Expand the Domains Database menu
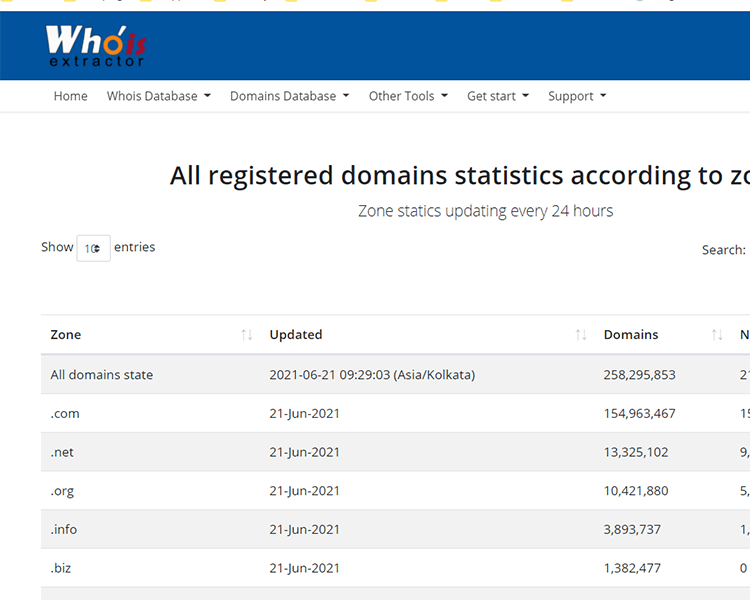The image size is (750, 600). 289,96
